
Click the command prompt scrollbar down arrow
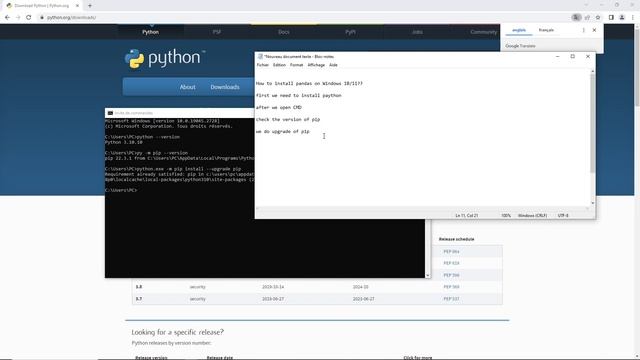pyautogui.click(x=428, y=276)
